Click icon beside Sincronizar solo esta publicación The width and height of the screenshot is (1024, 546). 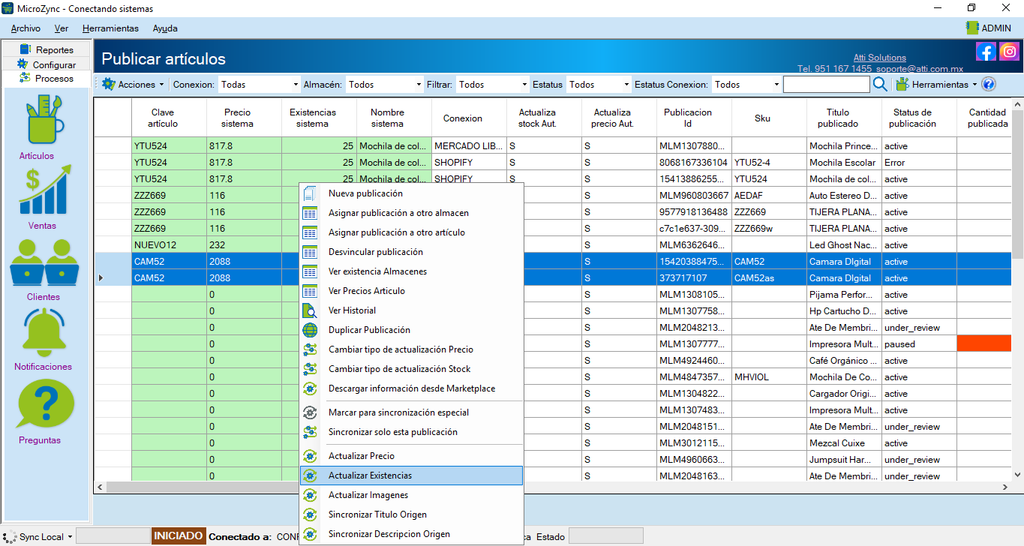310,432
